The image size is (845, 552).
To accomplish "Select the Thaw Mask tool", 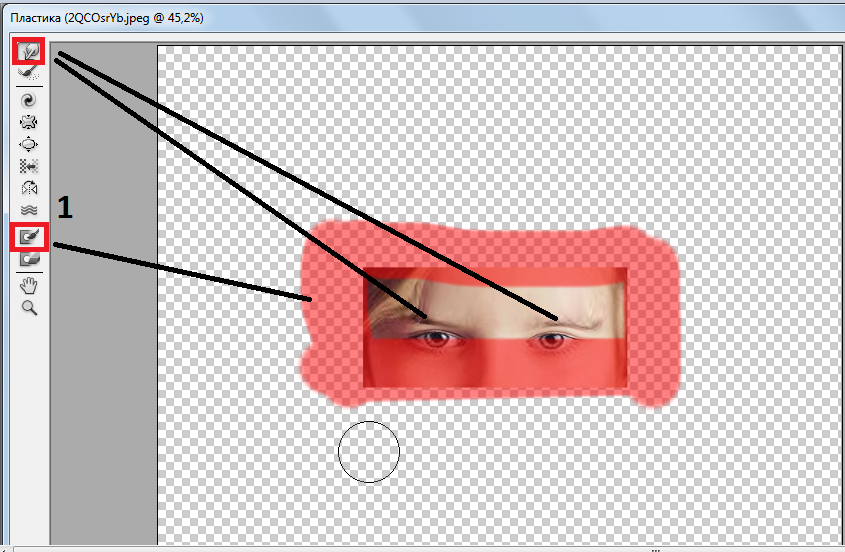I will click(30, 259).
